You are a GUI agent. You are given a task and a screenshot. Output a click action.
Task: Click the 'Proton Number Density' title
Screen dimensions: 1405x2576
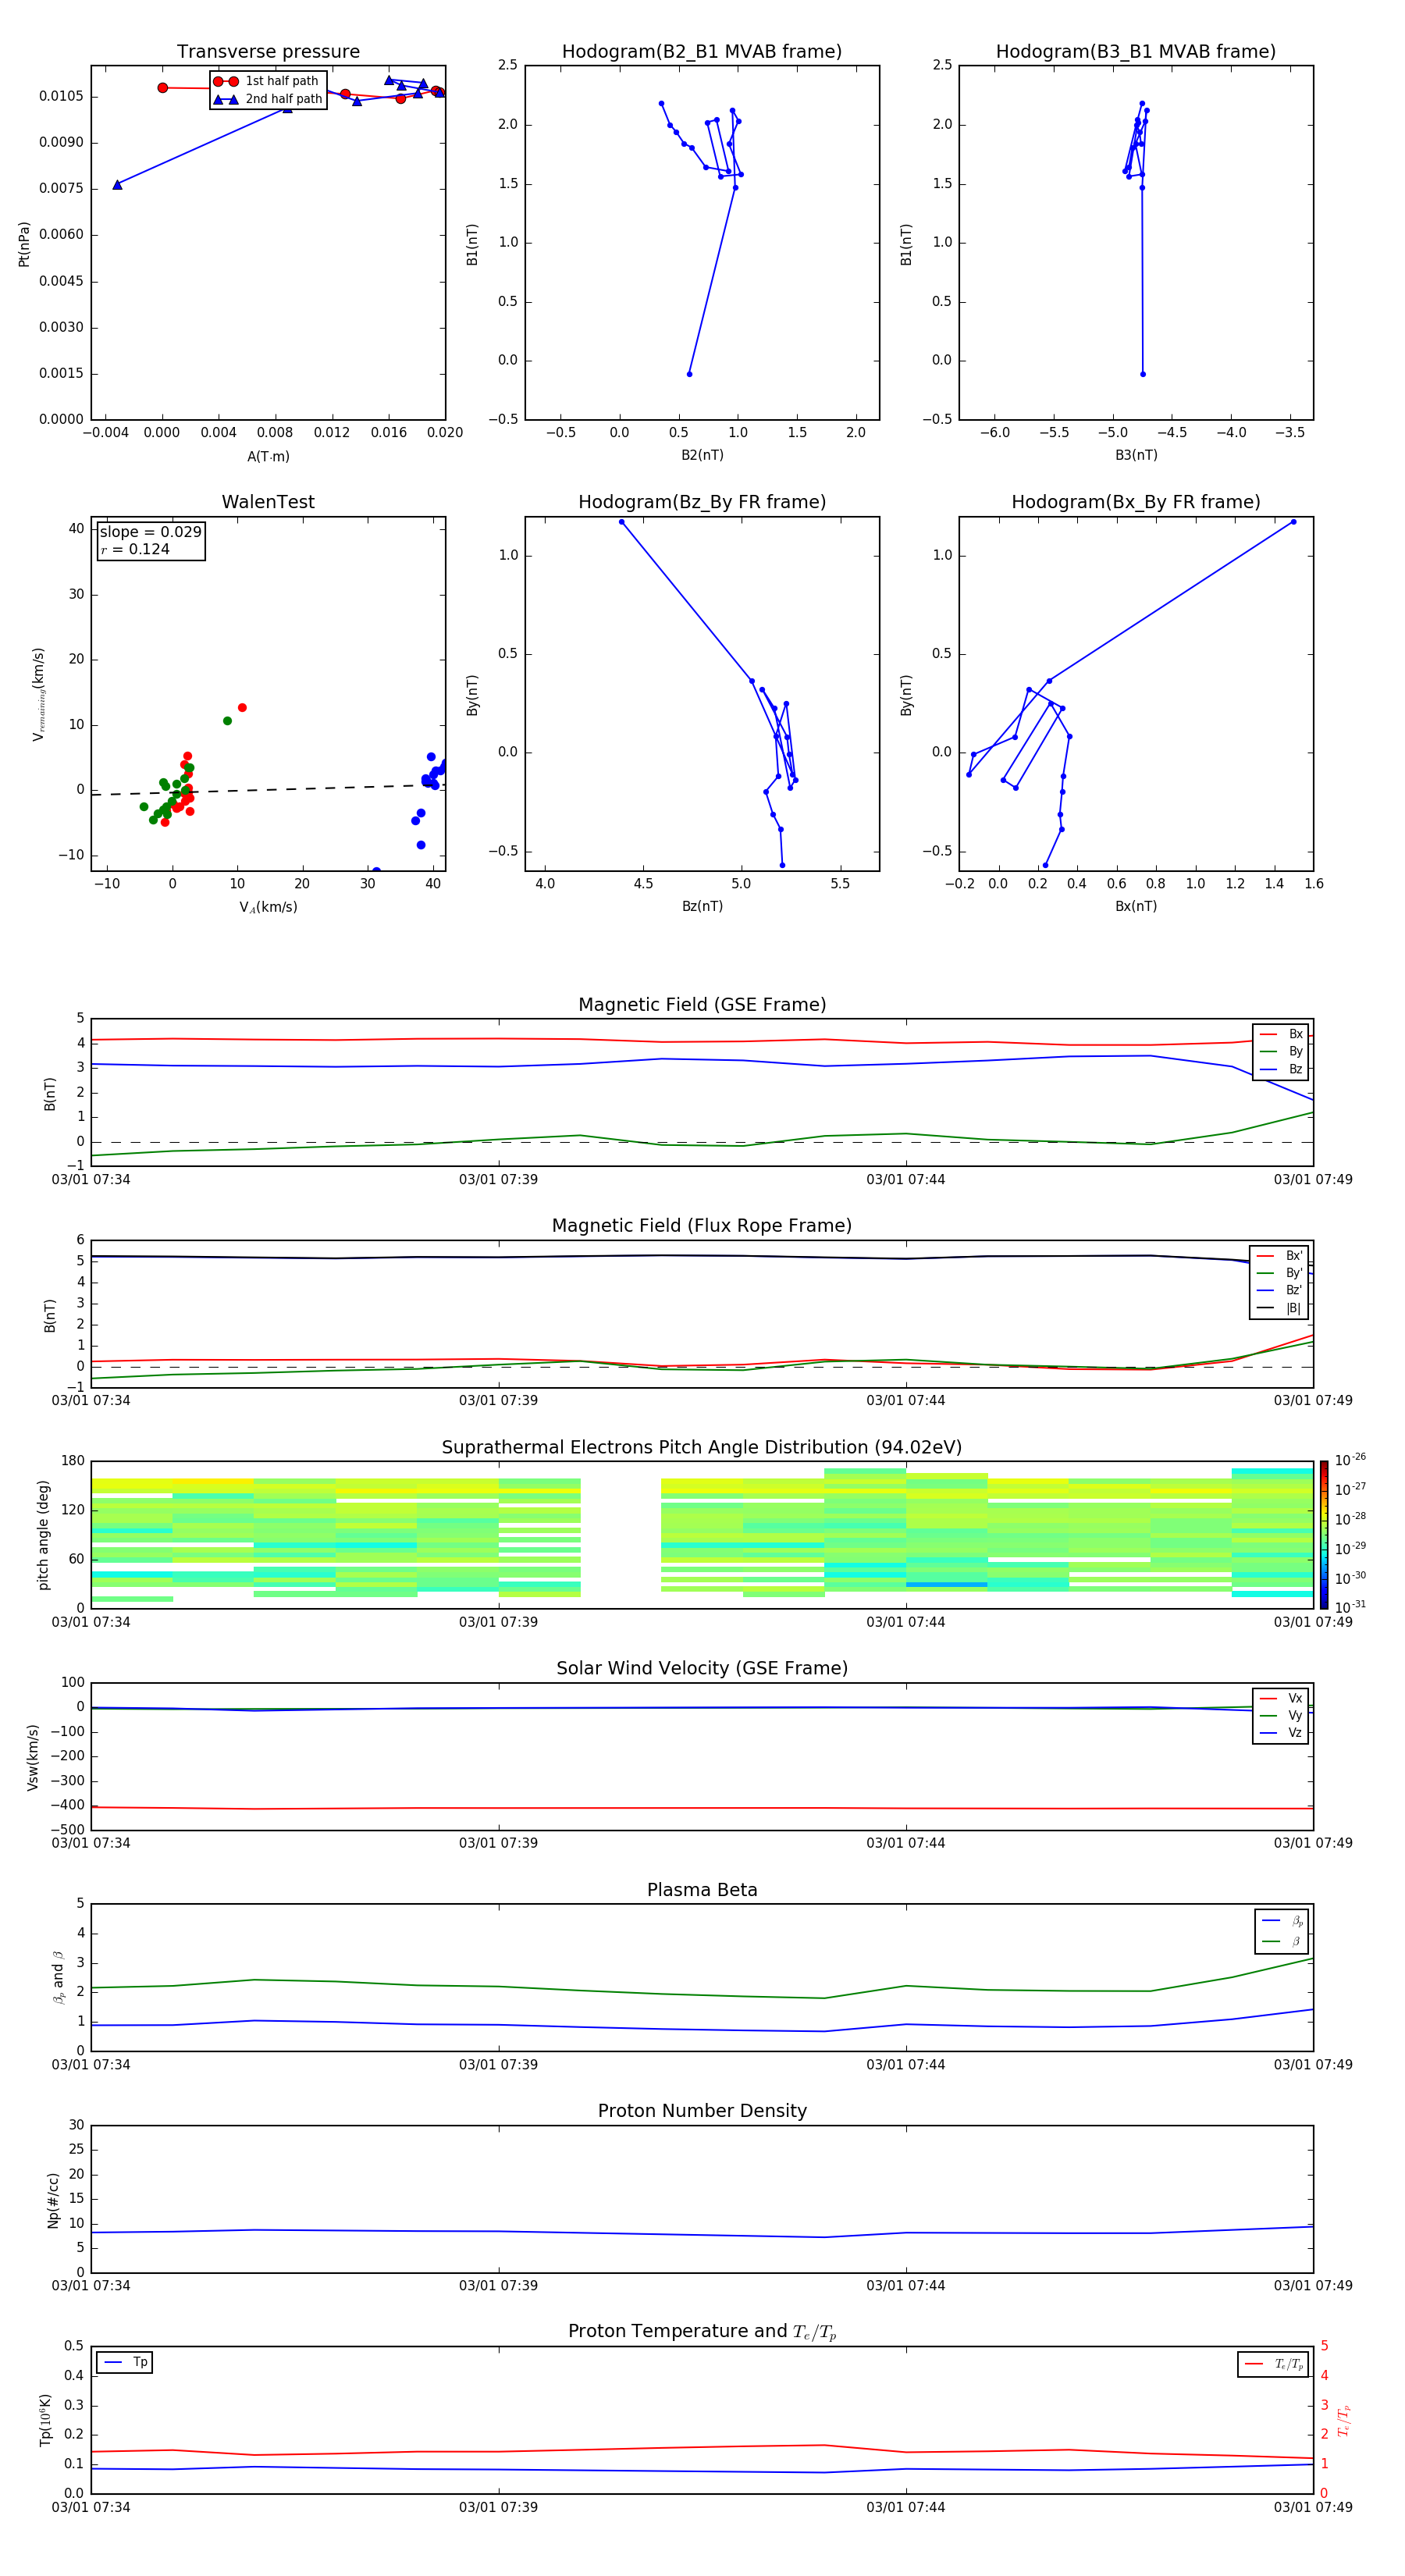702,2111
